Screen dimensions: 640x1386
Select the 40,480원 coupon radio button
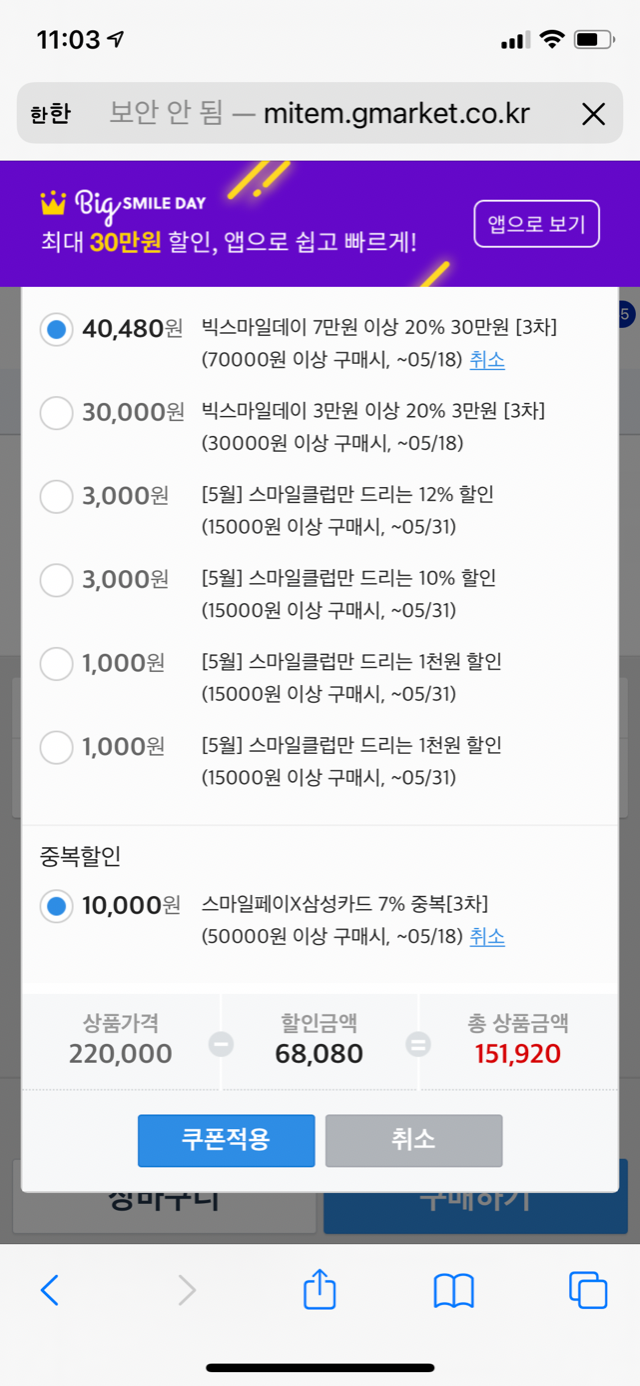point(57,328)
